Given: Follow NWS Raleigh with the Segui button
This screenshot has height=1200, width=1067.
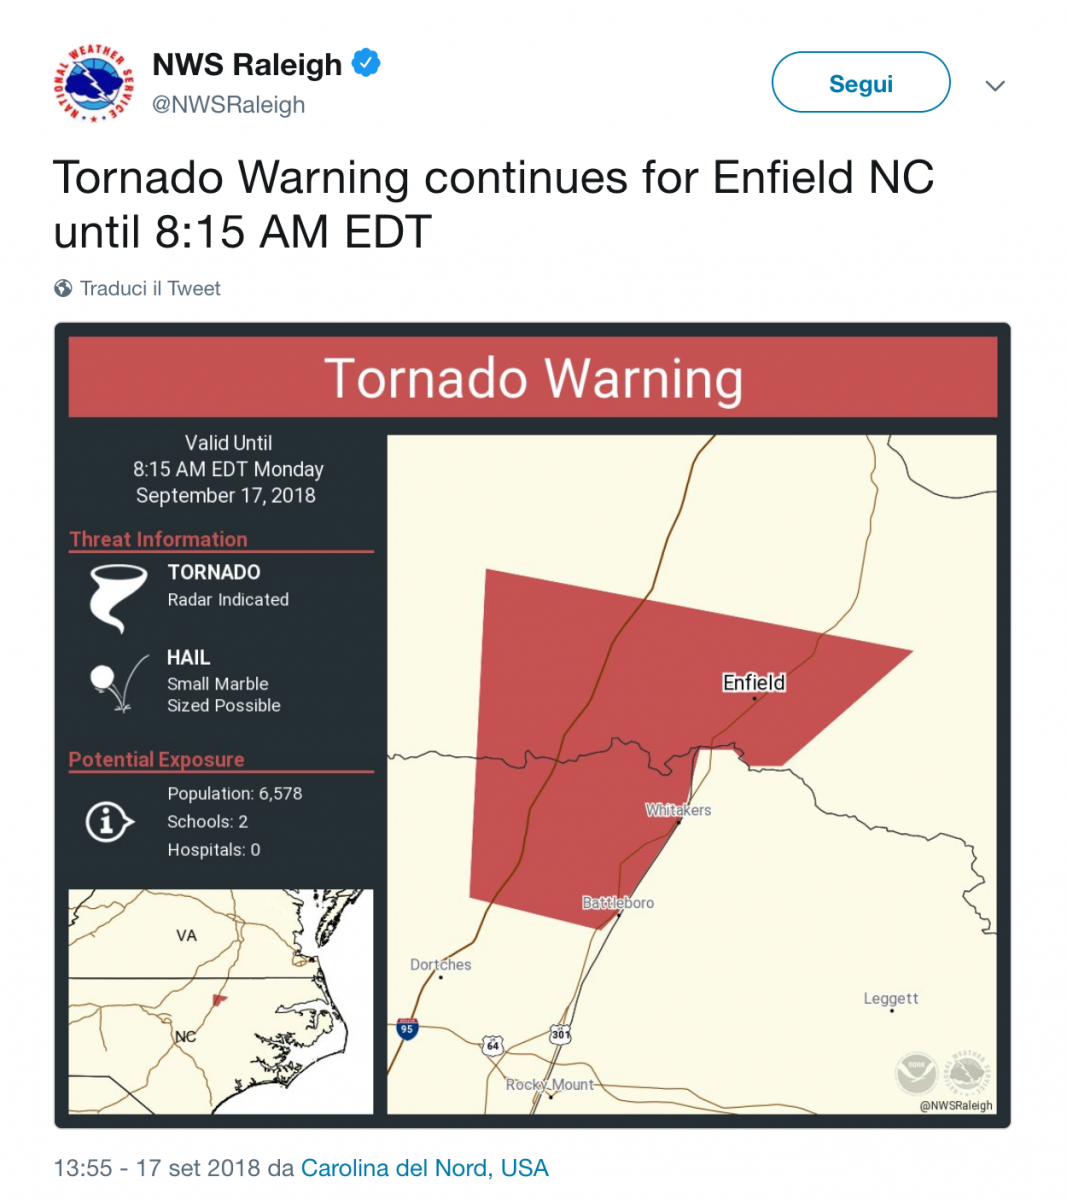Looking at the screenshot, I should click(x=861, y=83).
